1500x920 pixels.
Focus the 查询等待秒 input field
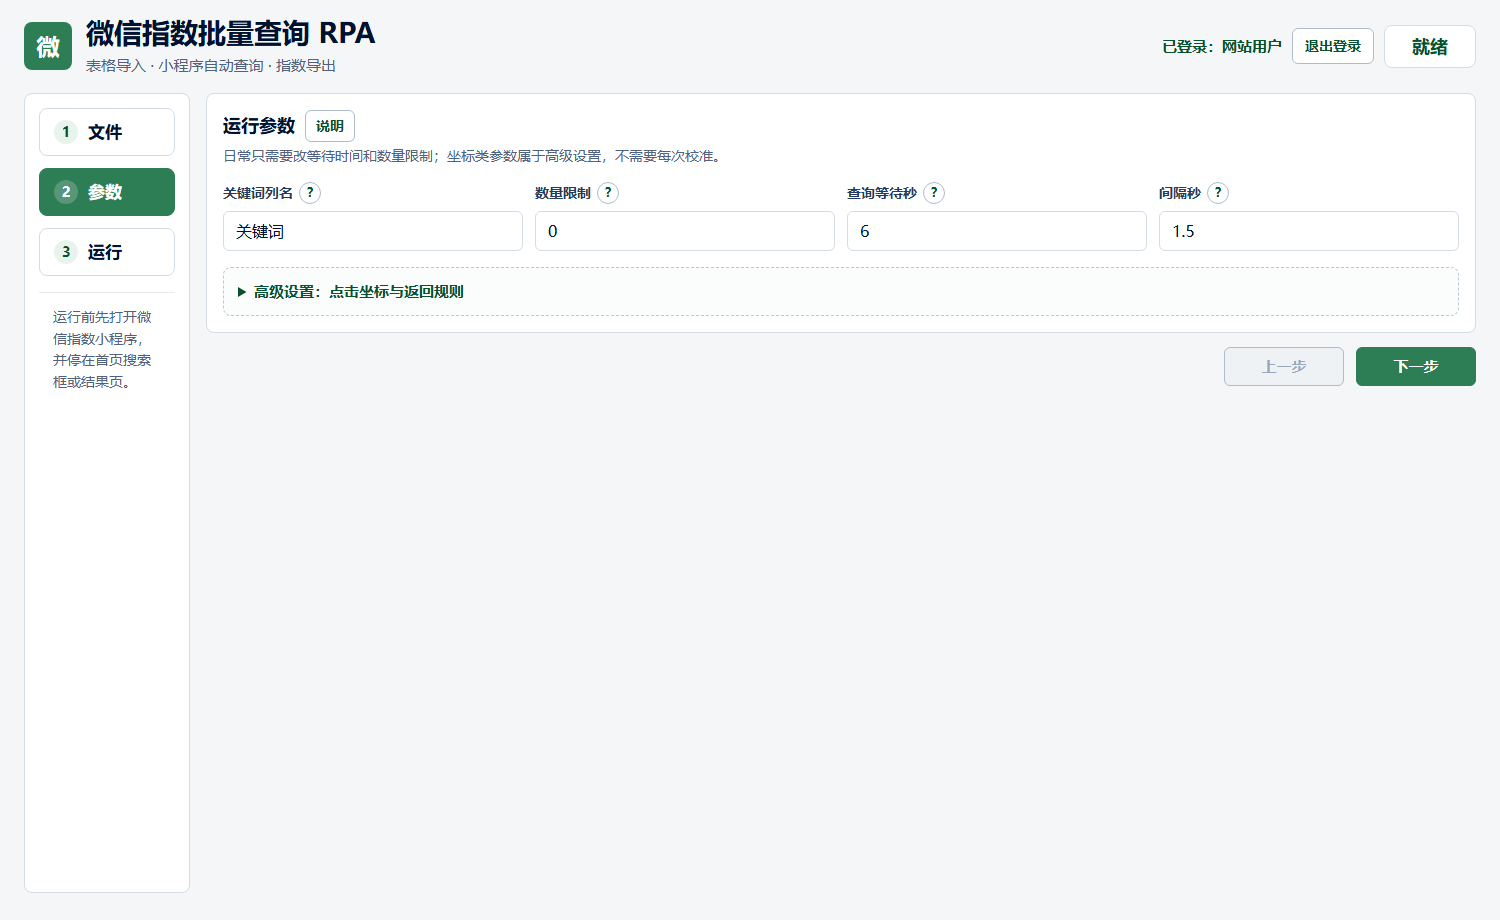tap(997, 231)
